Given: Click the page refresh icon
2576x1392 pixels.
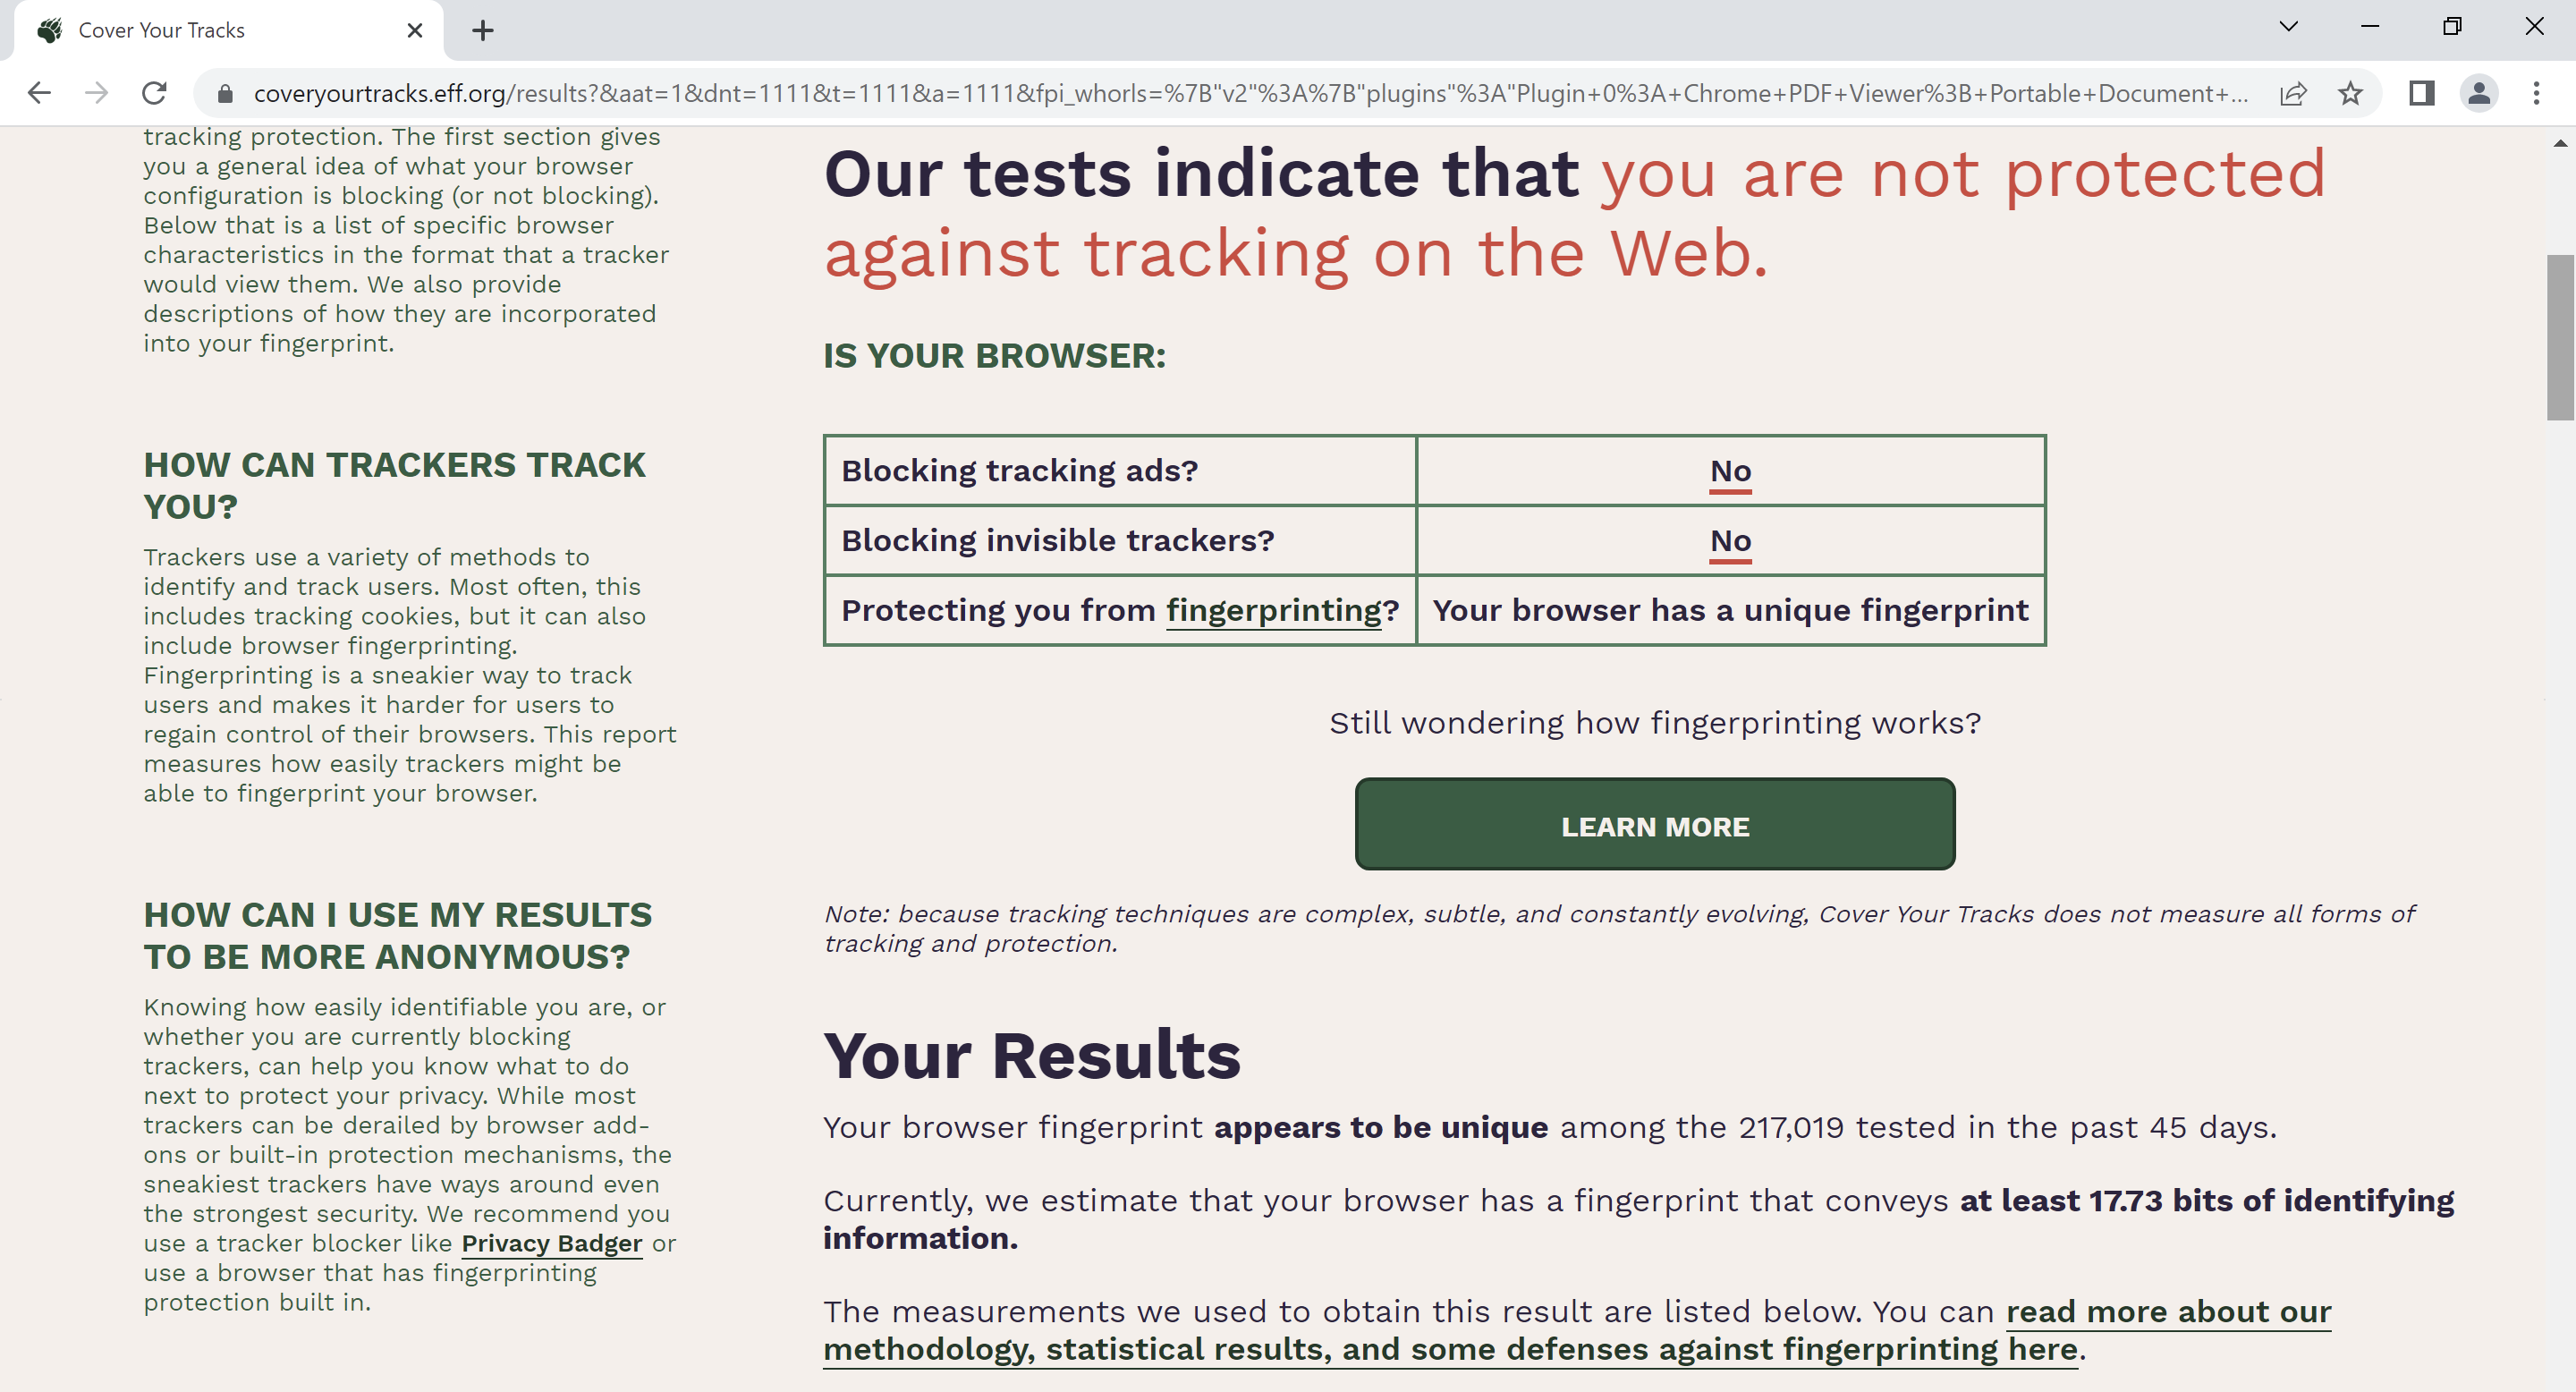Looking at the screenshot, I should (156, 92).
